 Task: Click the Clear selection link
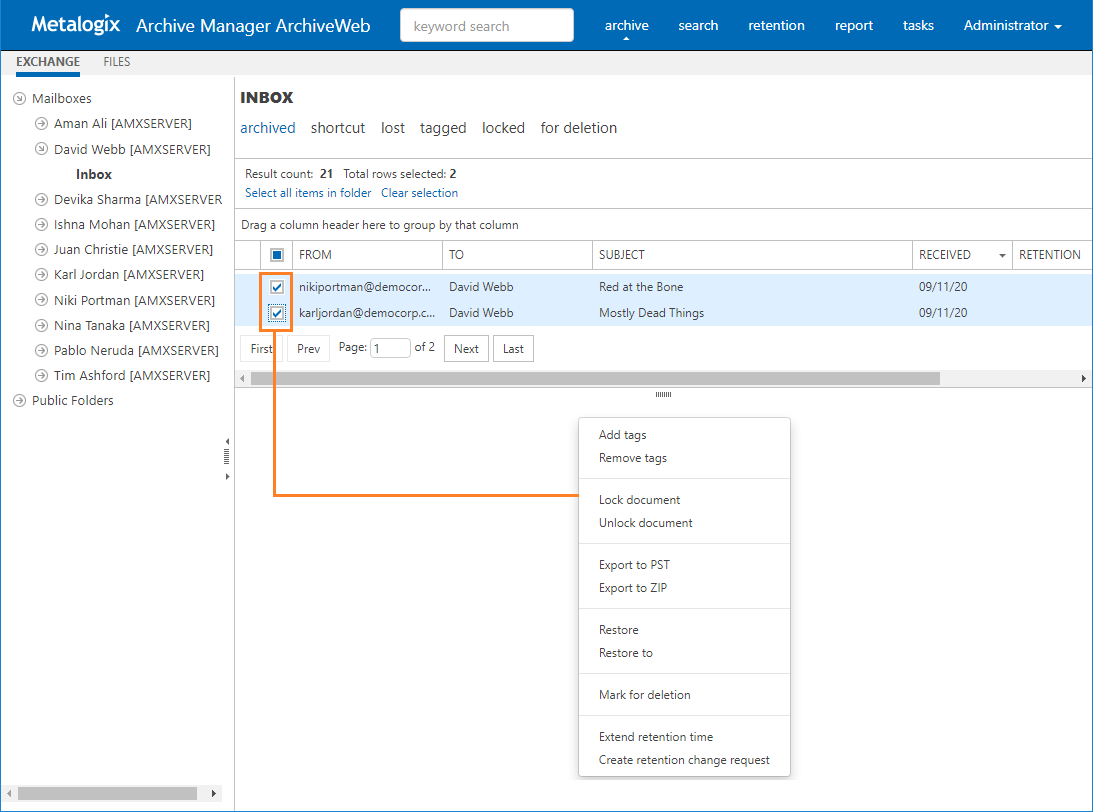click(x=419, y=193)
